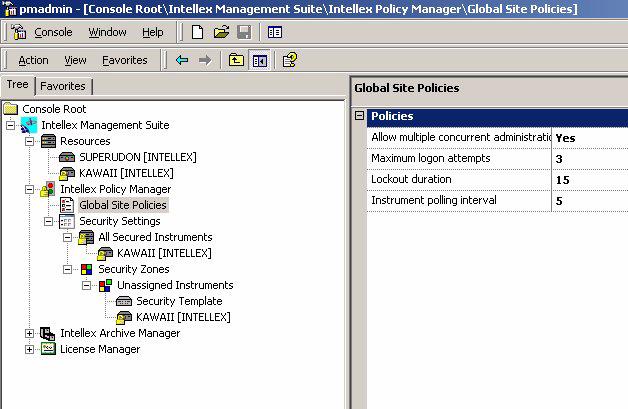
Task: Select Global Site Policies tree item
Action: [x=123, y=205]
